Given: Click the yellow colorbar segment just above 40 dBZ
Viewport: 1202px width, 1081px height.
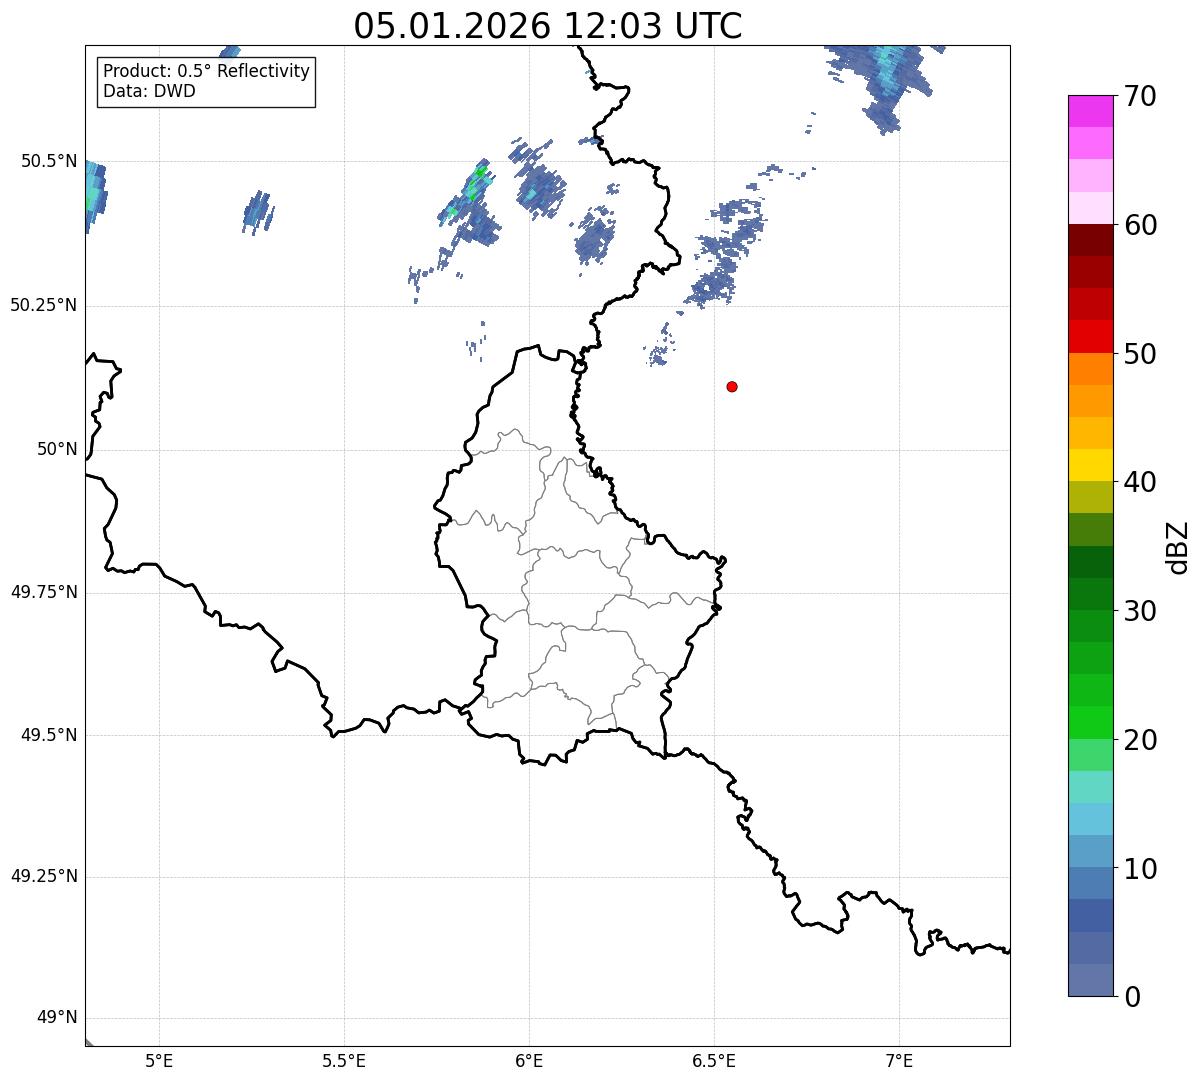Looking at the screenshot, I should [x=1090, y=465].
